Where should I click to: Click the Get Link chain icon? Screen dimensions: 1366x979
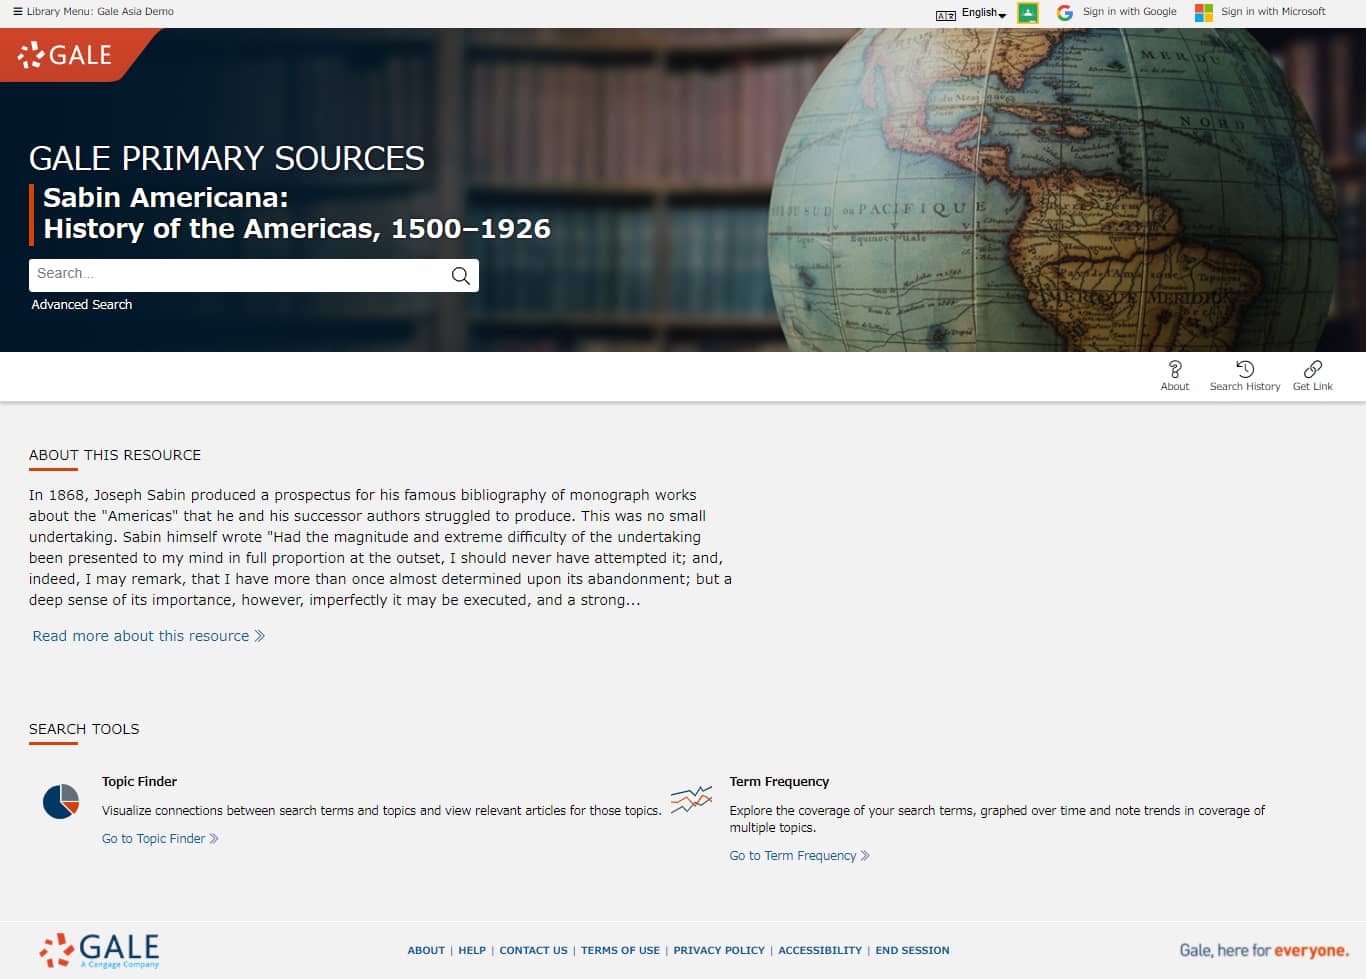pyautogui.click(x=1313, y=369)
